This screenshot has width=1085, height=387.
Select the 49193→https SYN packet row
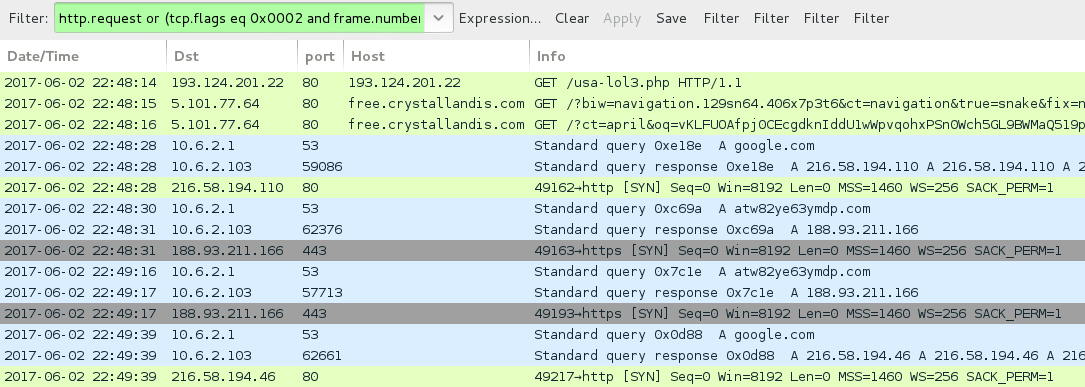click(542, 314)
